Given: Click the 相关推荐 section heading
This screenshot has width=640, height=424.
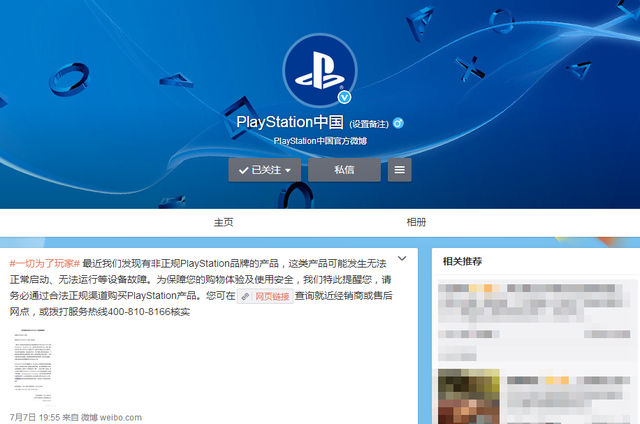Looking at the screenshot, I should 462,261.
